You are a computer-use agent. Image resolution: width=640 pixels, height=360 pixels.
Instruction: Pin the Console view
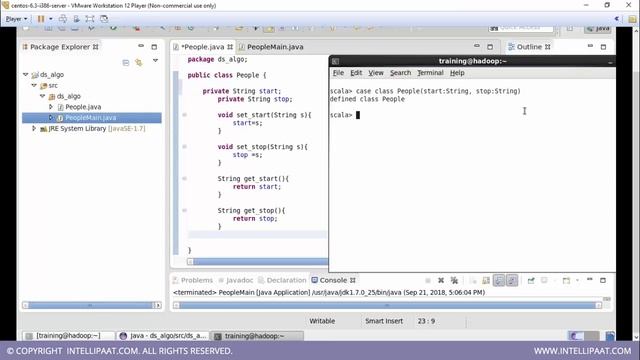(x=531, y=280)
